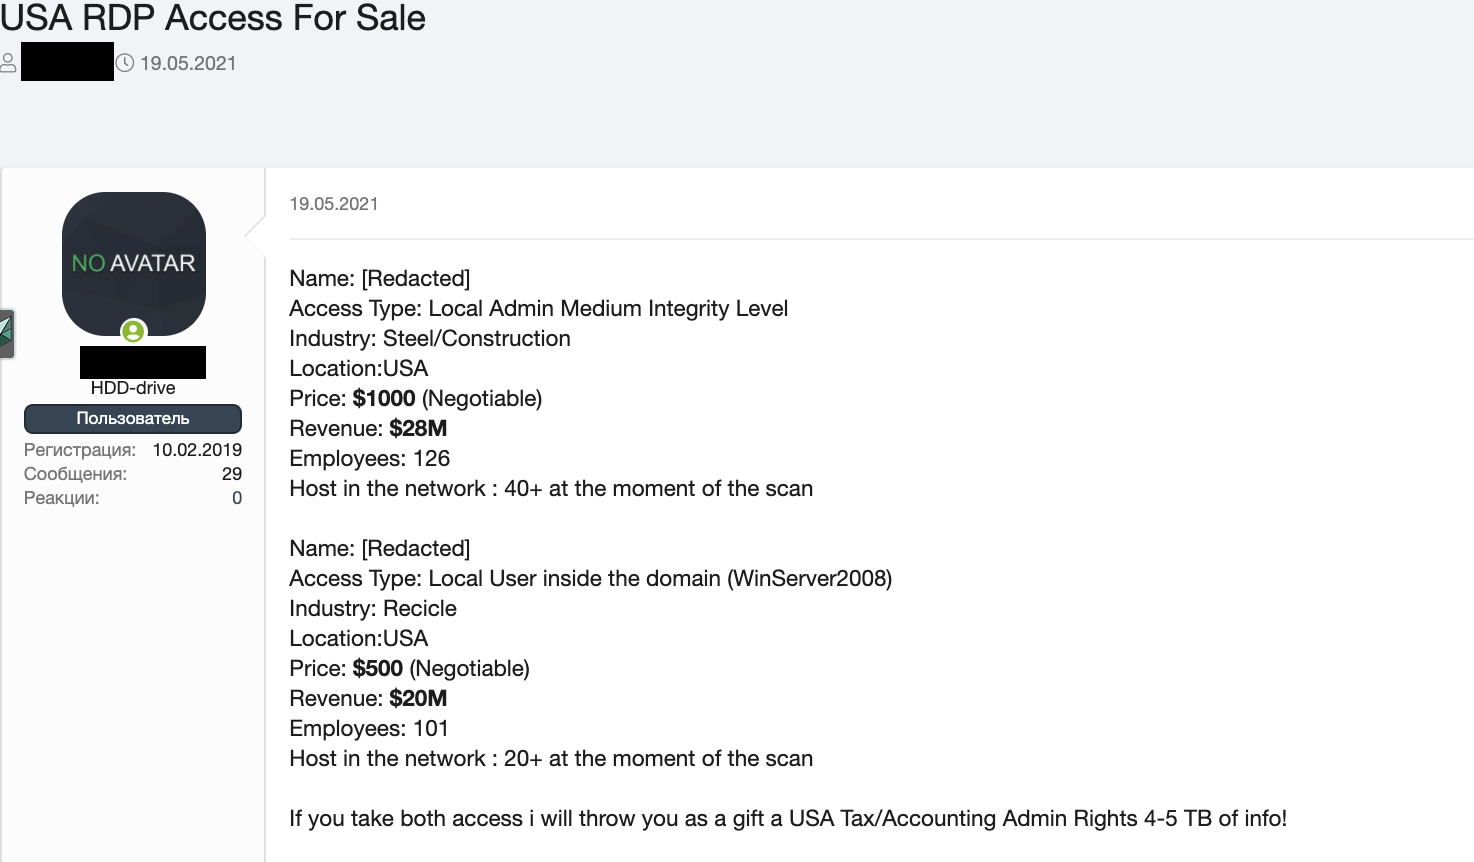Screen dimensions: 1474x862
Task: Open the Реакции count 0
Action: [237, 498]
